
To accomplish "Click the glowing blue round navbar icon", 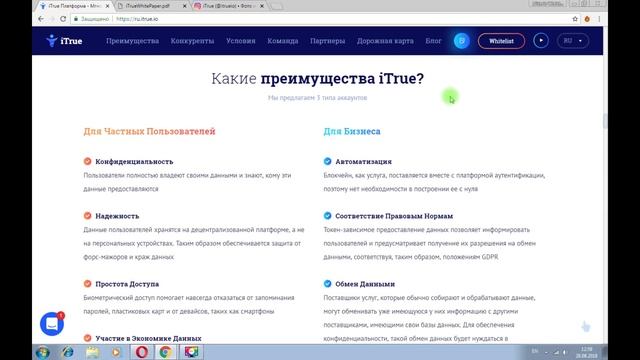I will [x=462, y=41].
